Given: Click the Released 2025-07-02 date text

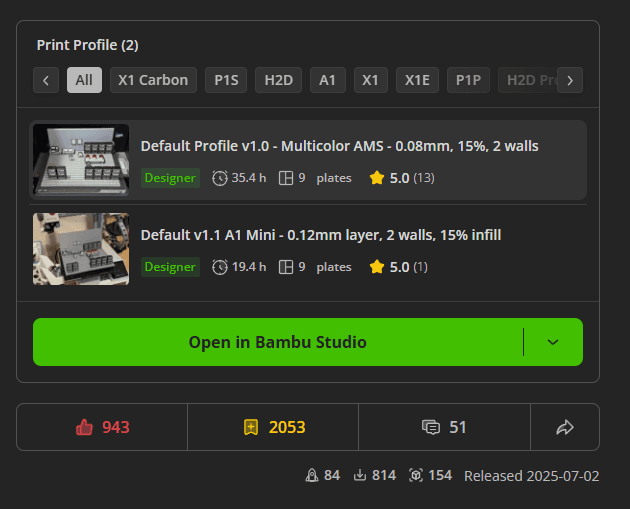Looking at the screenshot, I should (532, 476).
